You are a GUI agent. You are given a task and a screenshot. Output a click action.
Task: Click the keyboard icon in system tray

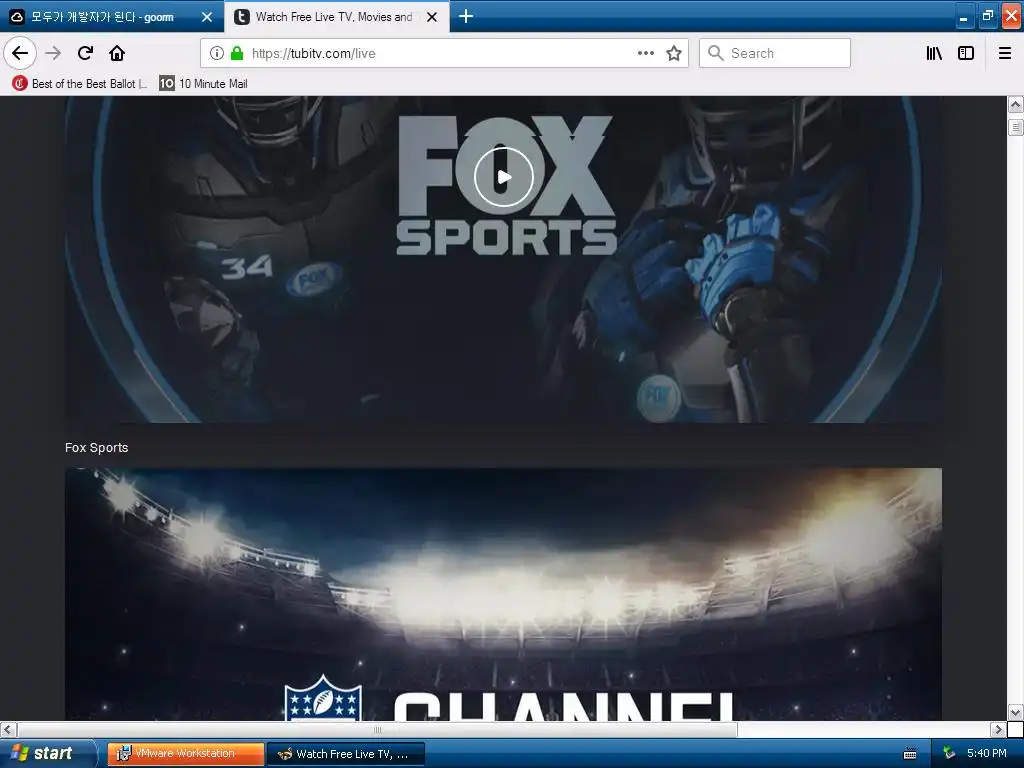[910, 754]
